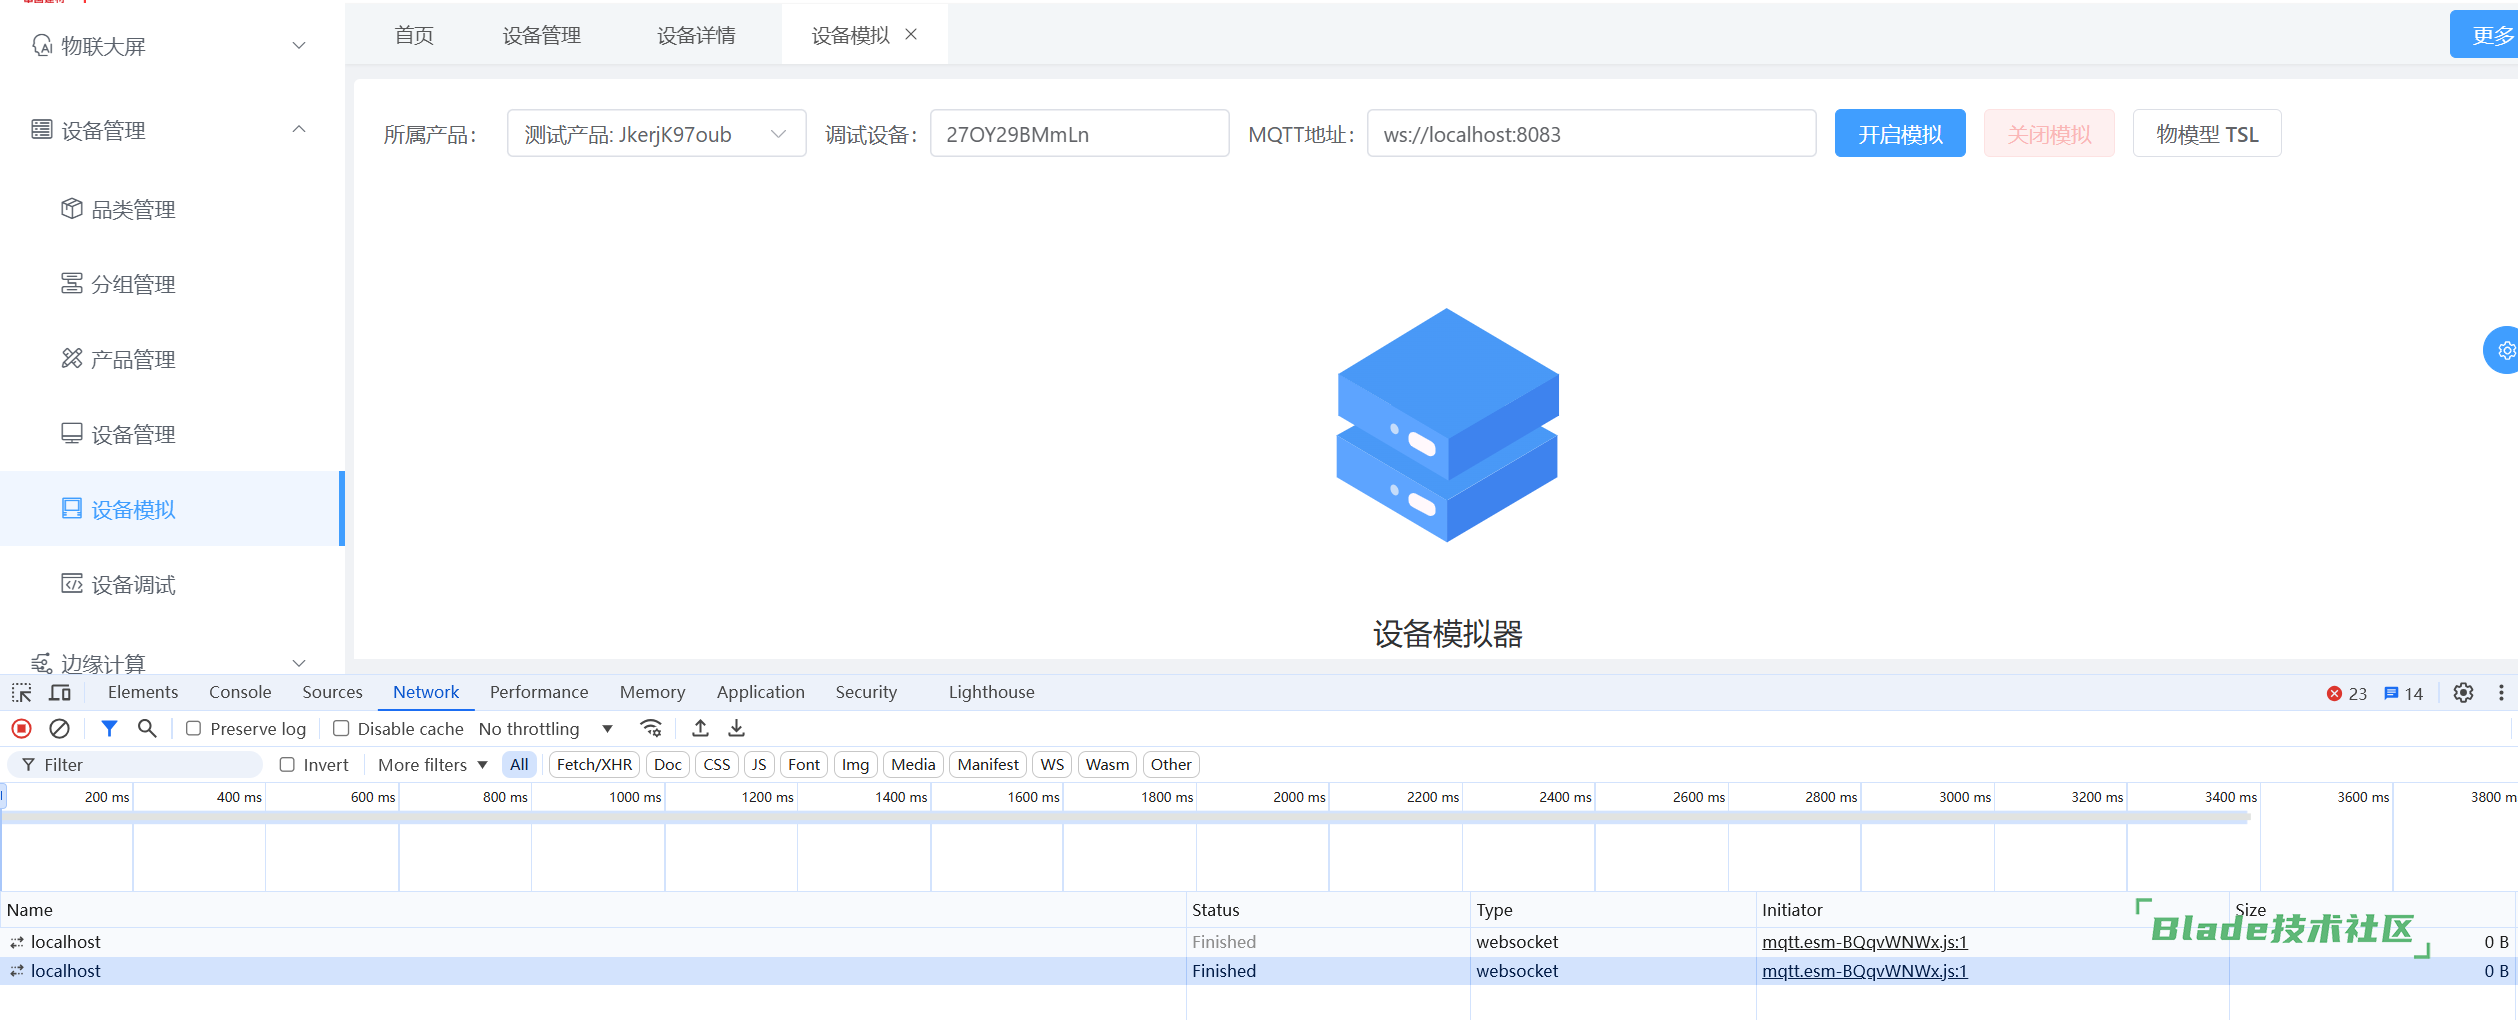This screenshot has height=1020, width=2518.
Task: Click the red error count badge
Action: tap(2346, 693)
